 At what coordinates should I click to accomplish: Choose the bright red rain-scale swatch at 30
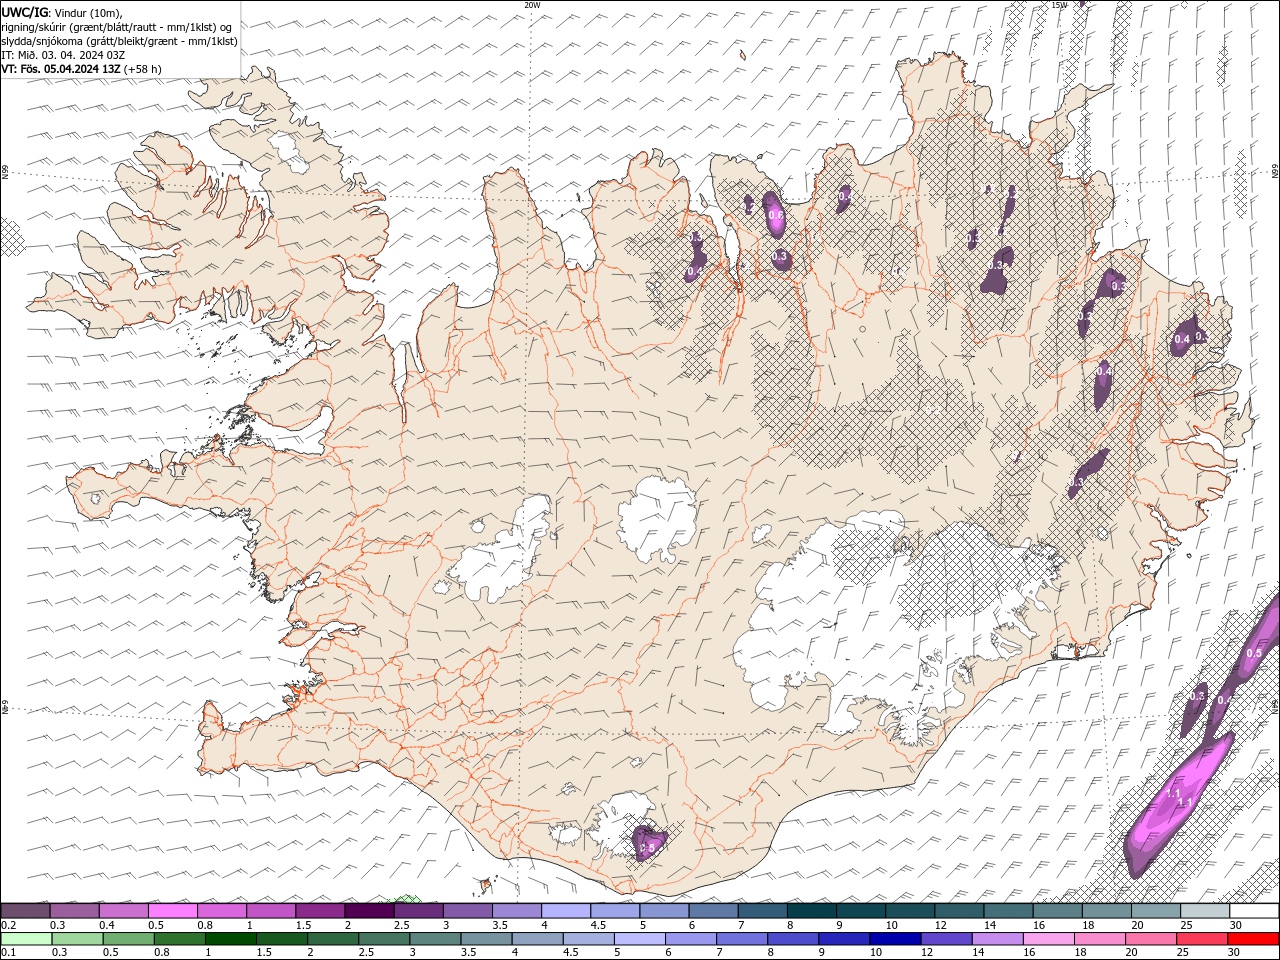(1254, 939)
